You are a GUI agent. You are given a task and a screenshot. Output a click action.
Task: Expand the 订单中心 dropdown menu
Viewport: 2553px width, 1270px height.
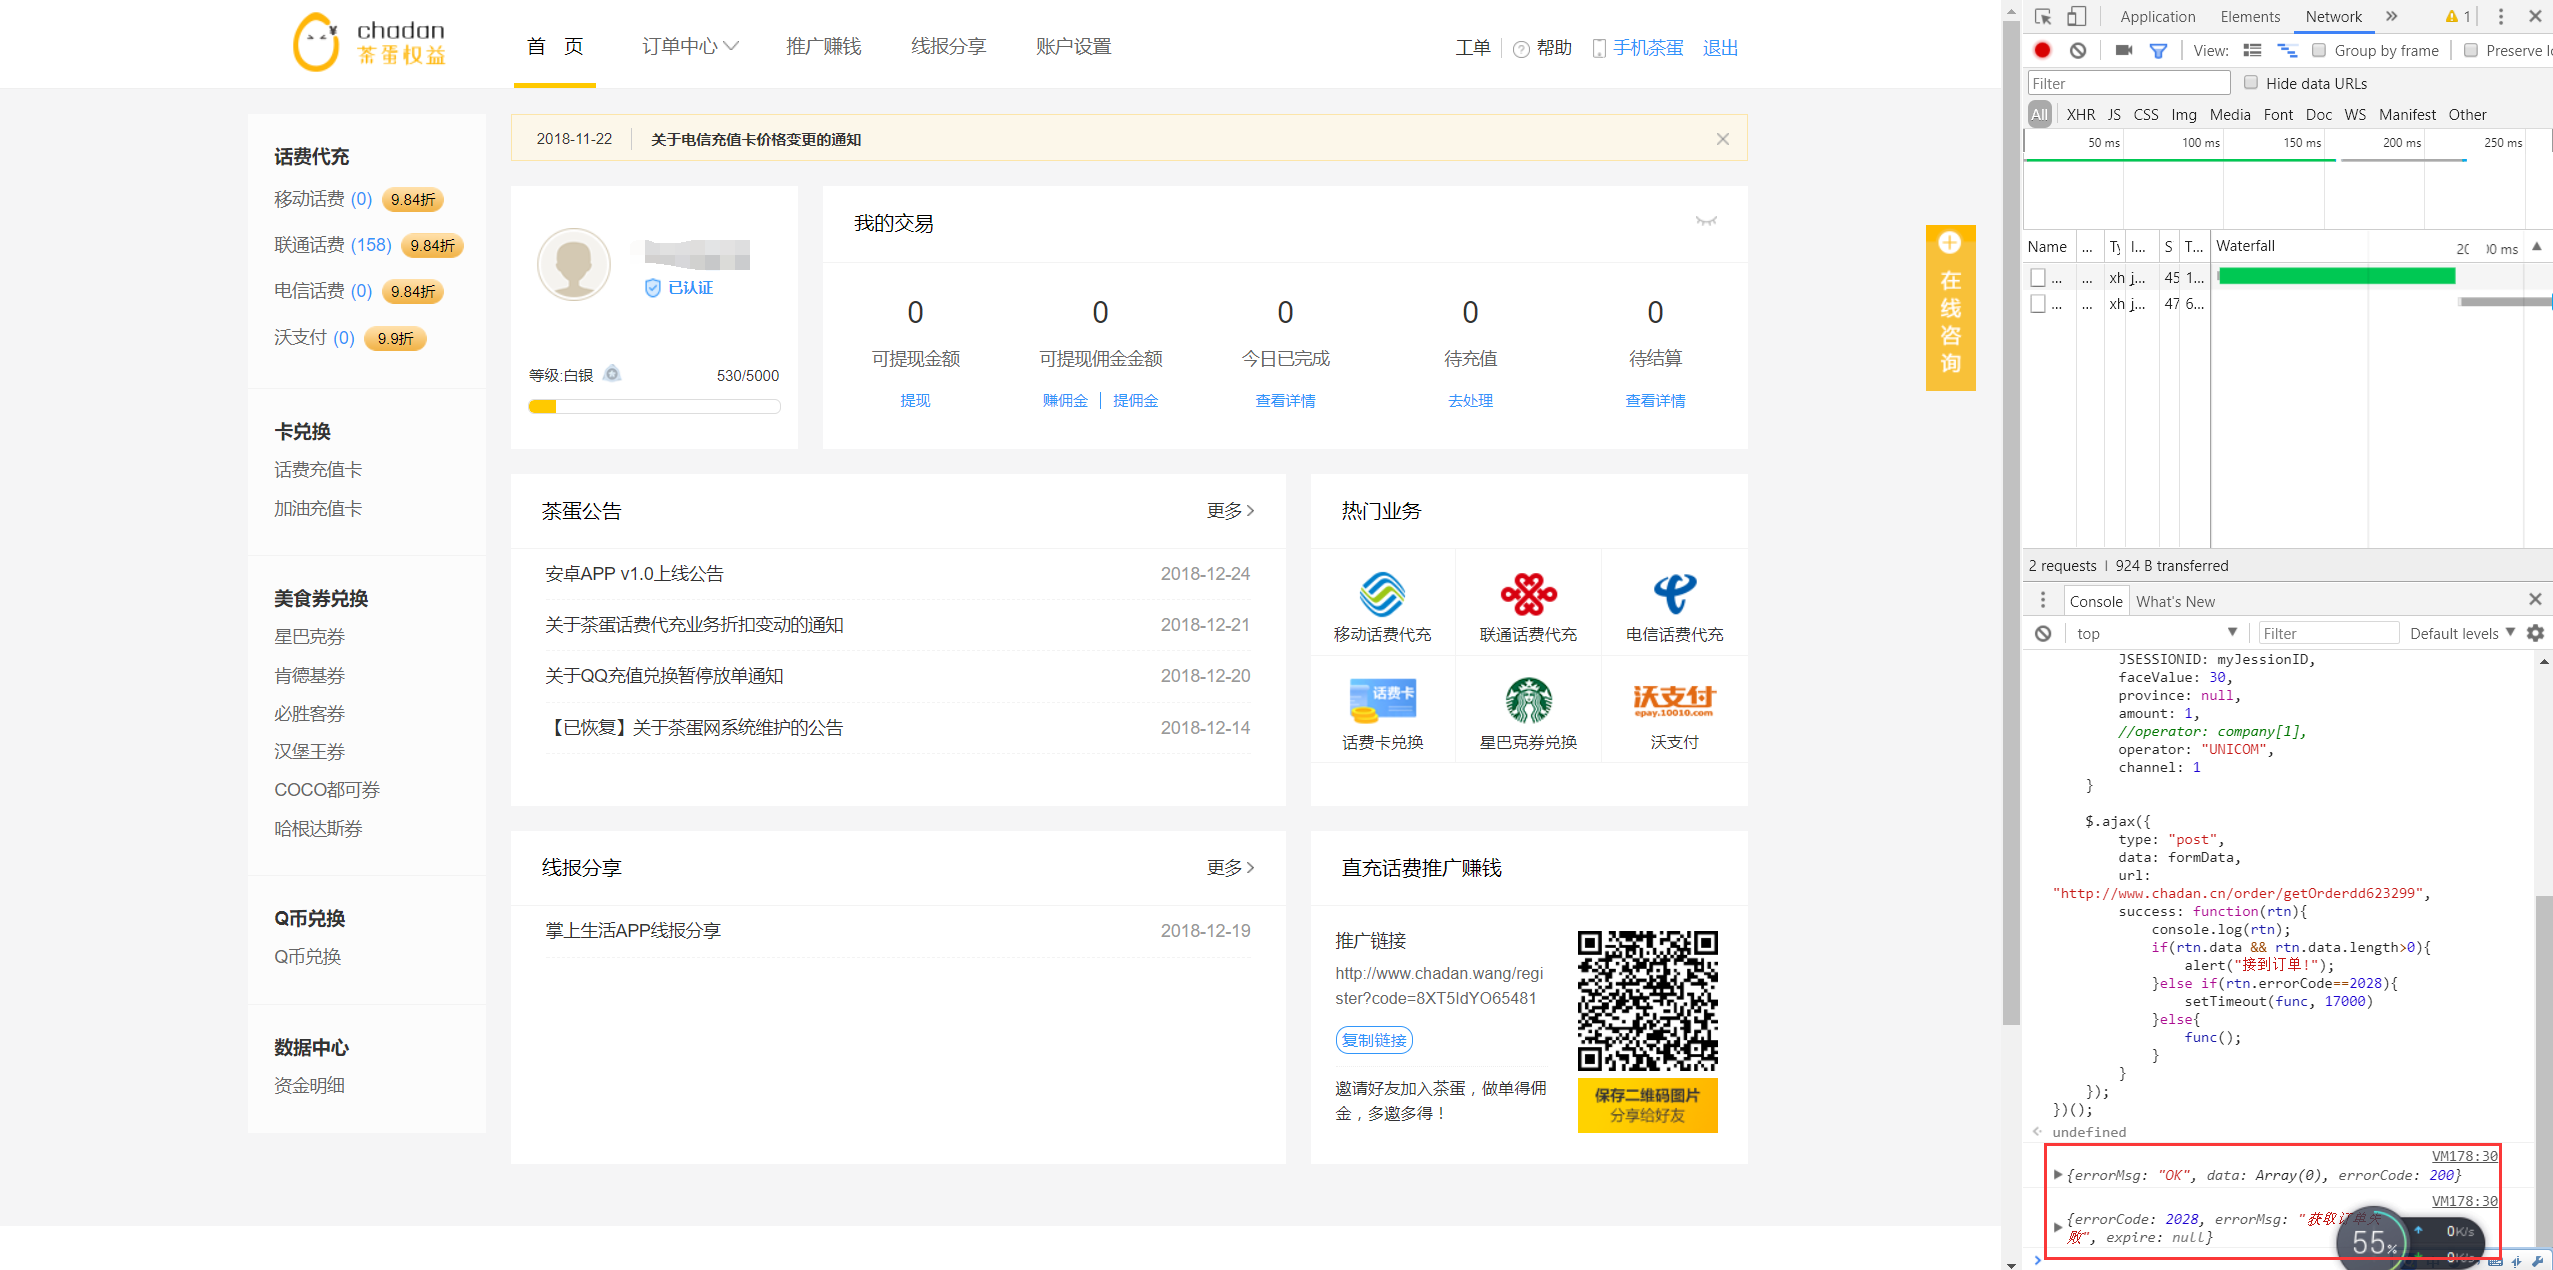tap(690, 46)
